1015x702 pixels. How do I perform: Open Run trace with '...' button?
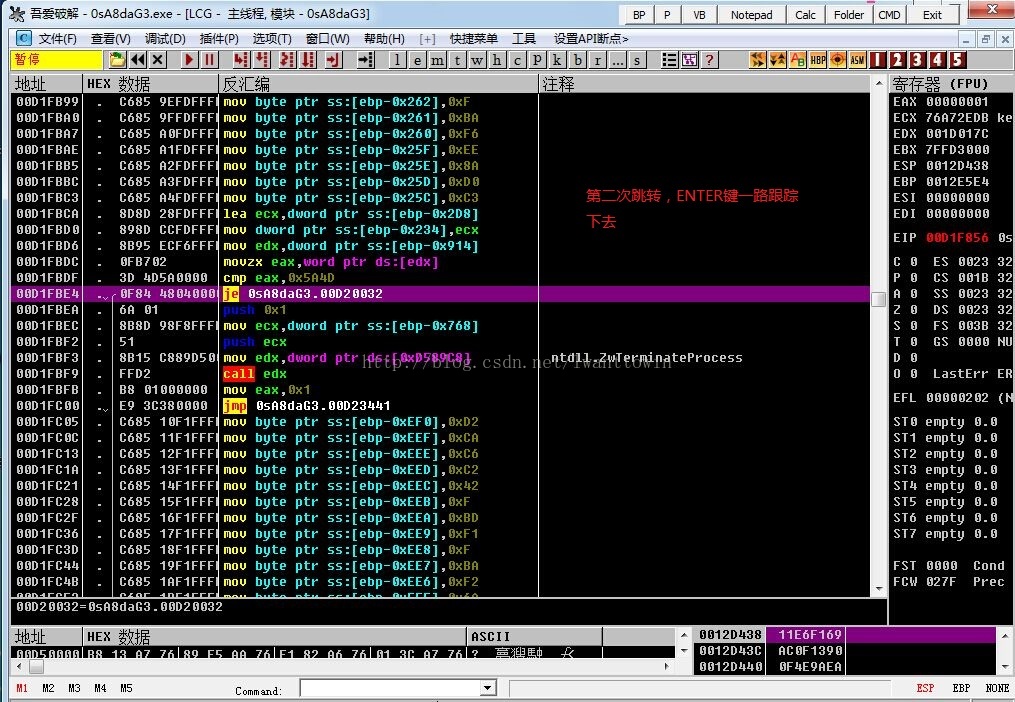pyautogui.click(x=618, y=60)
